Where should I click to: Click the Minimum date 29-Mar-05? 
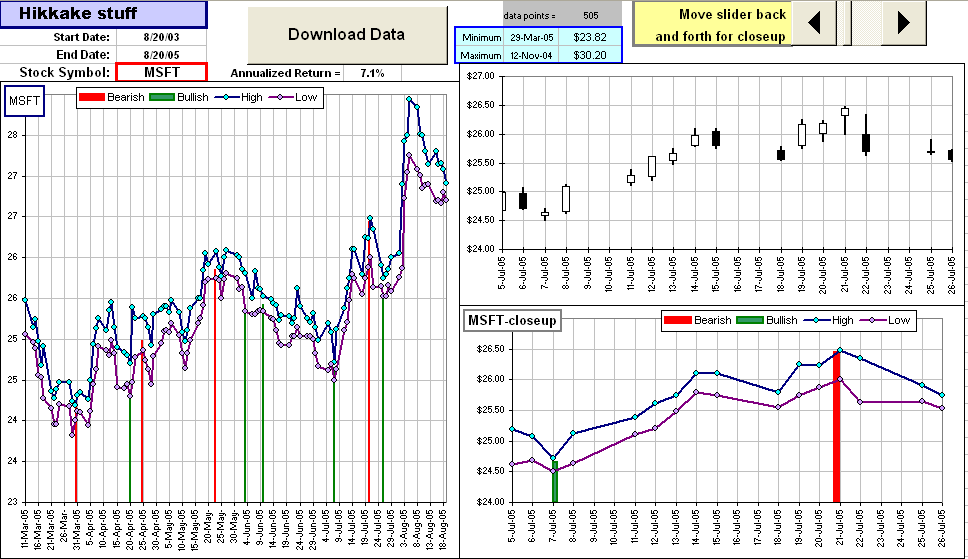(532, 38)
